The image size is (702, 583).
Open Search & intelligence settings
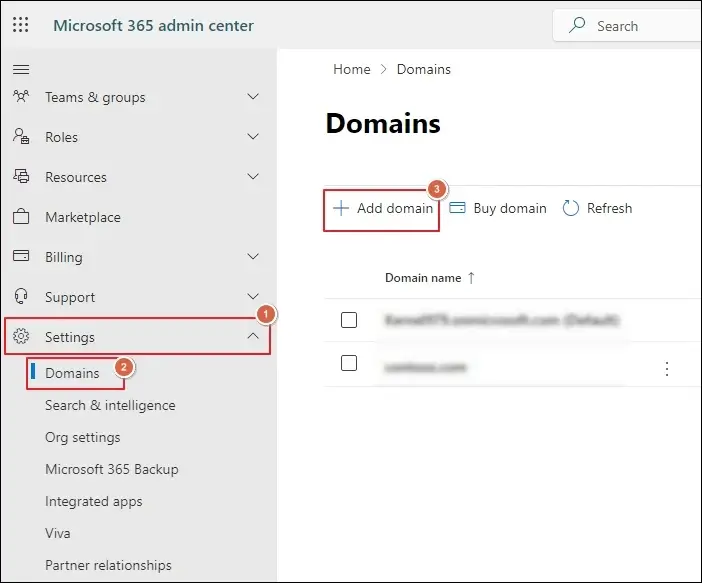click(x=110, y=405)
